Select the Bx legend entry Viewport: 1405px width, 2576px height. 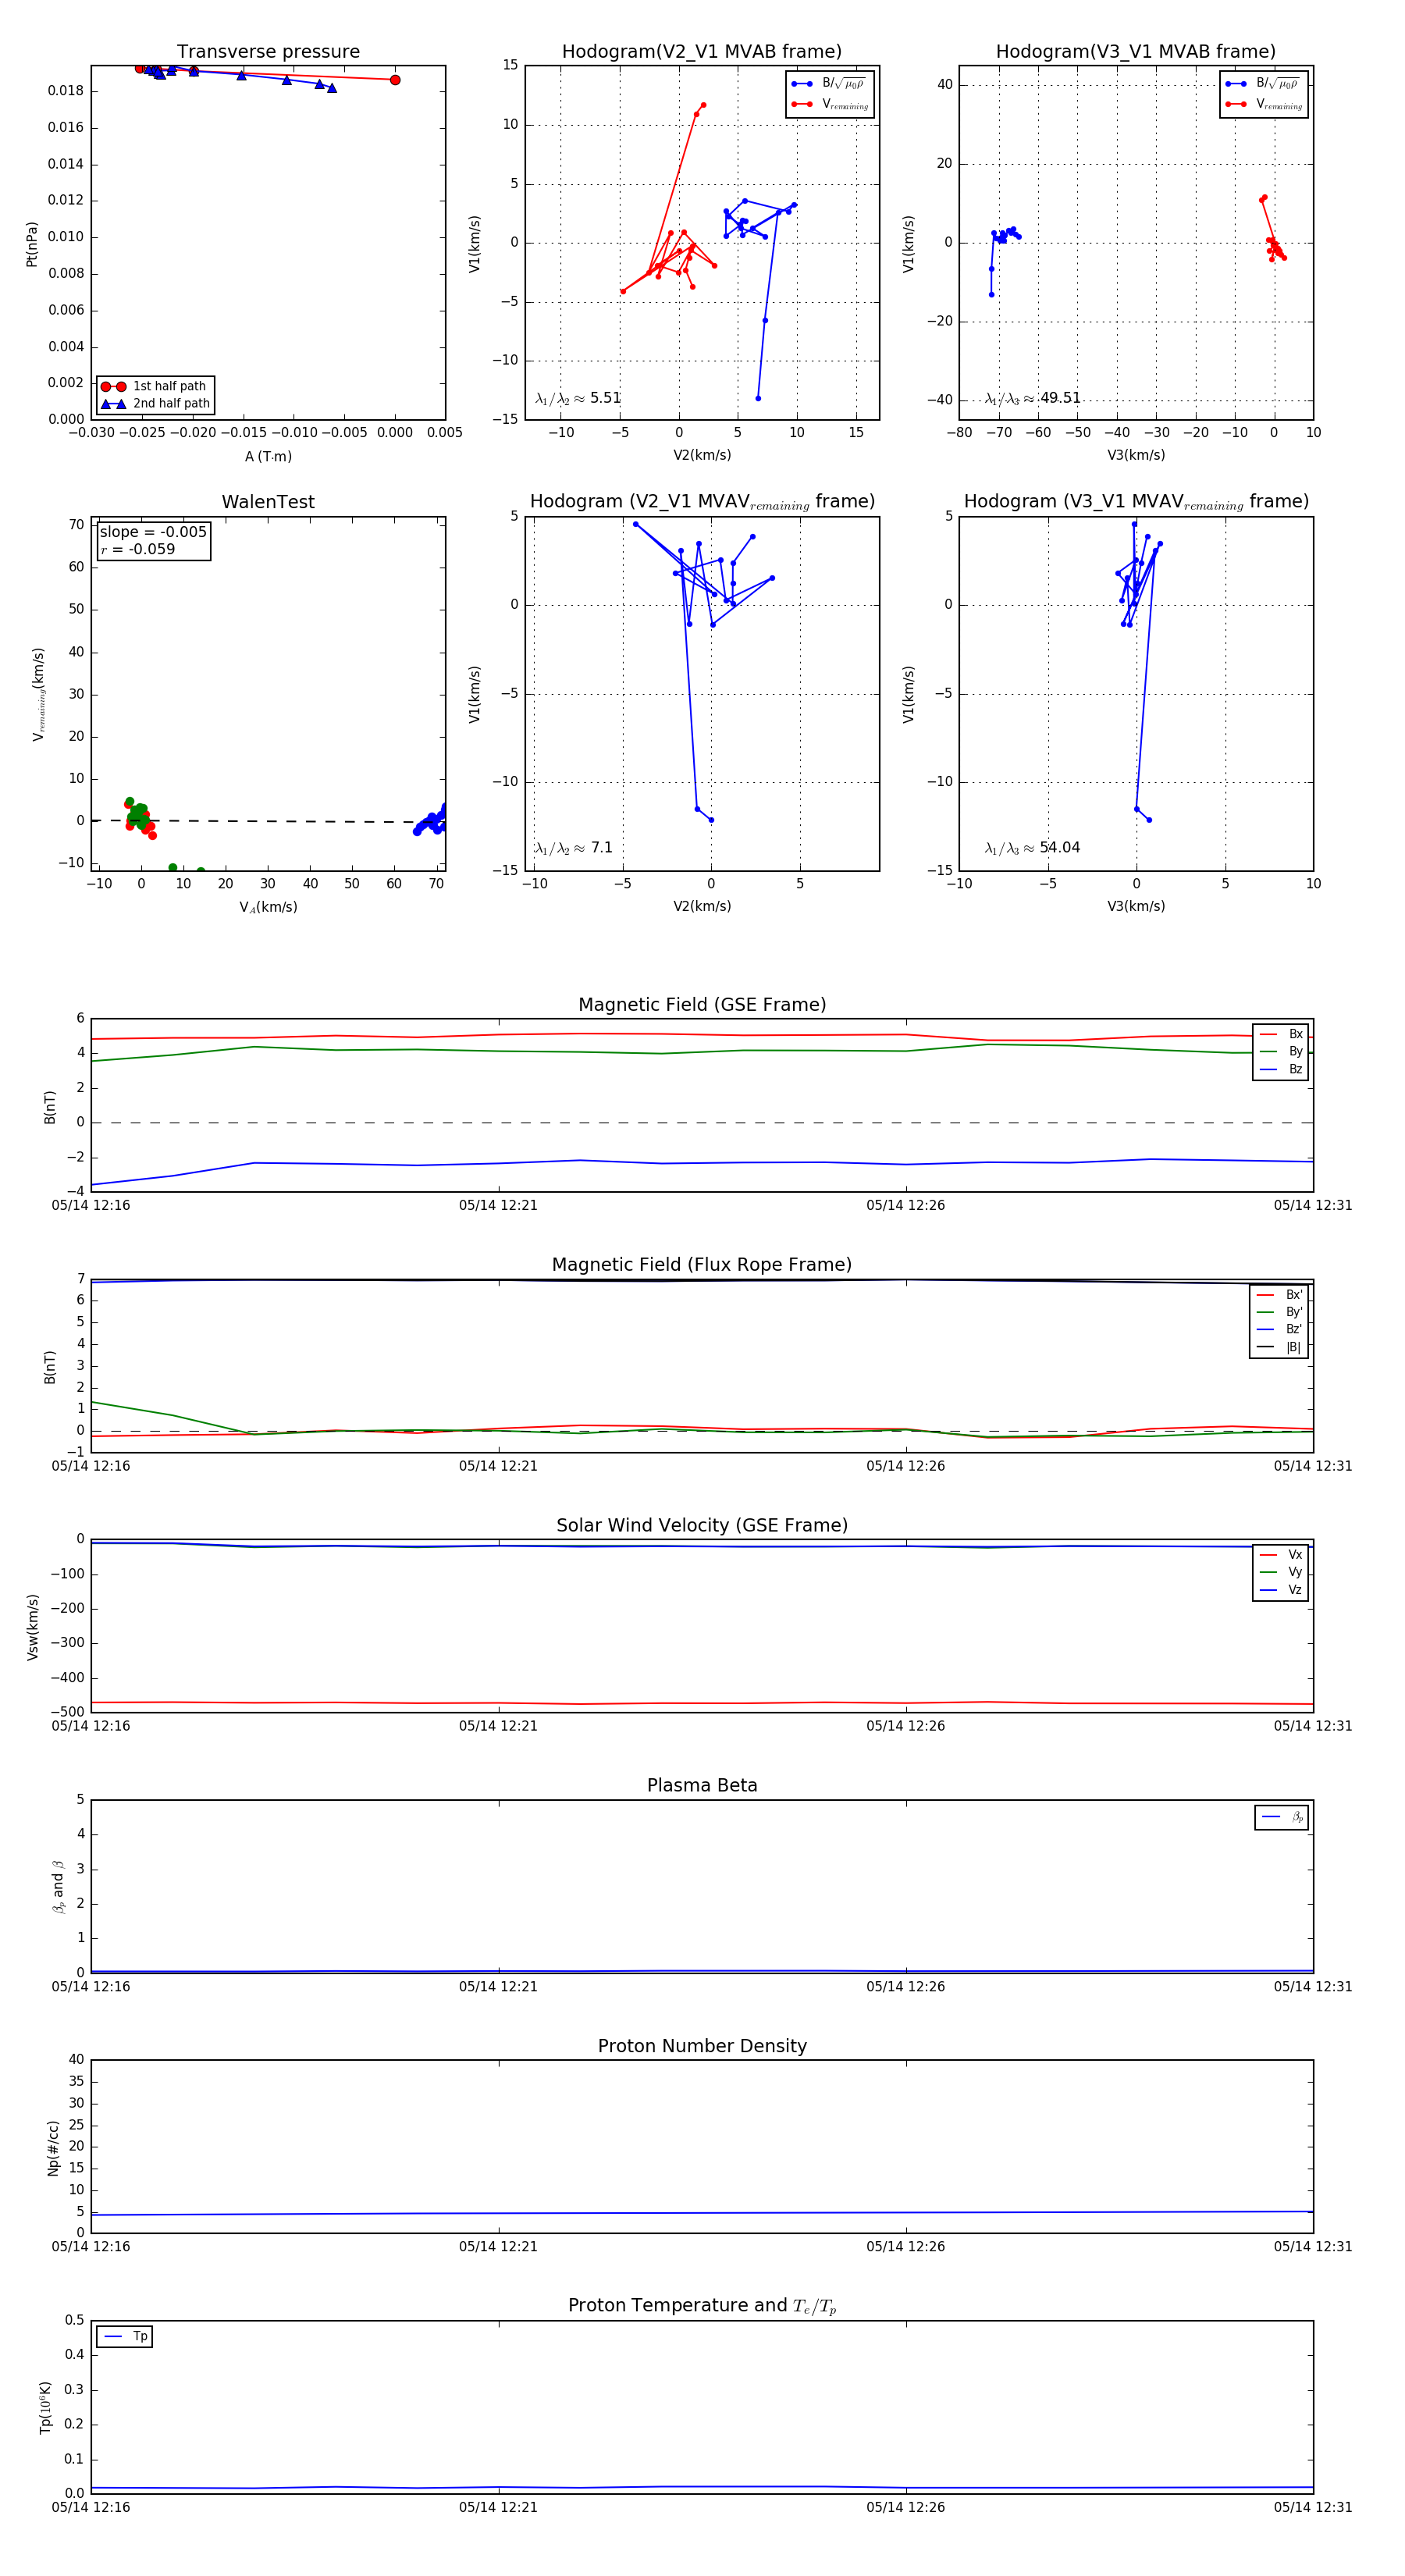[x=1281, y=1034]
